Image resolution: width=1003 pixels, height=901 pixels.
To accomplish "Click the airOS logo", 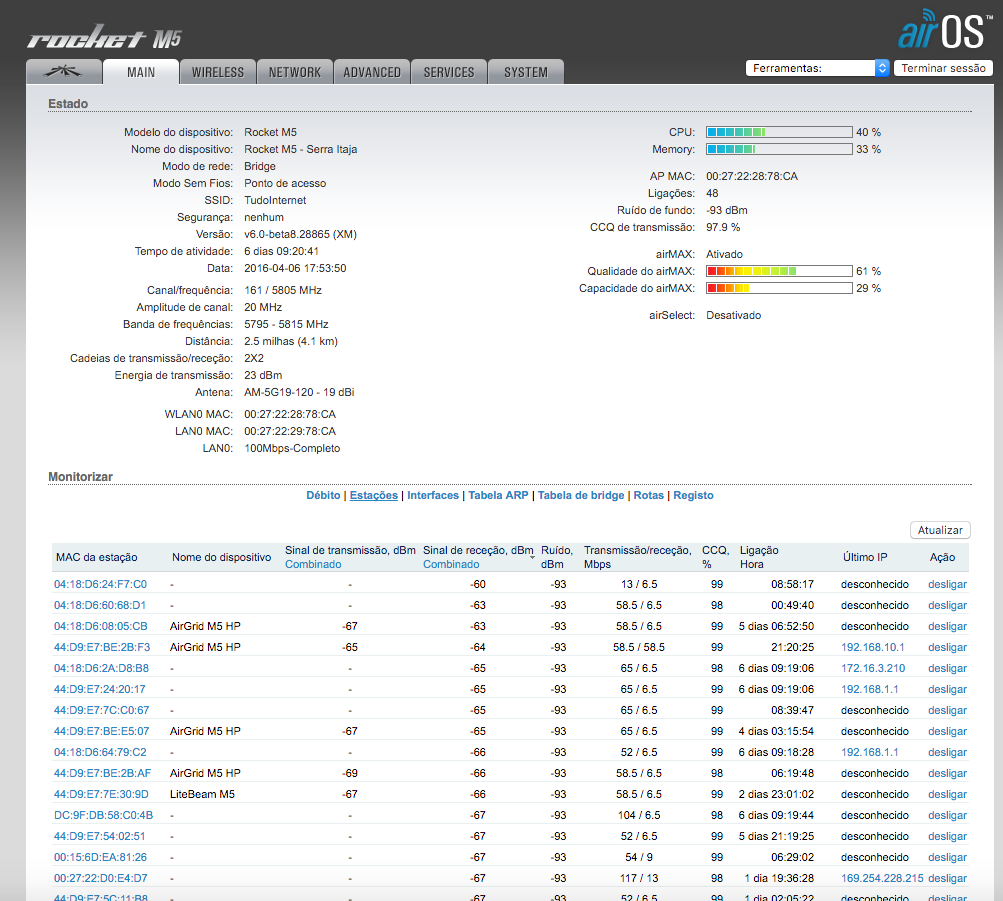I will coord(945,29).
